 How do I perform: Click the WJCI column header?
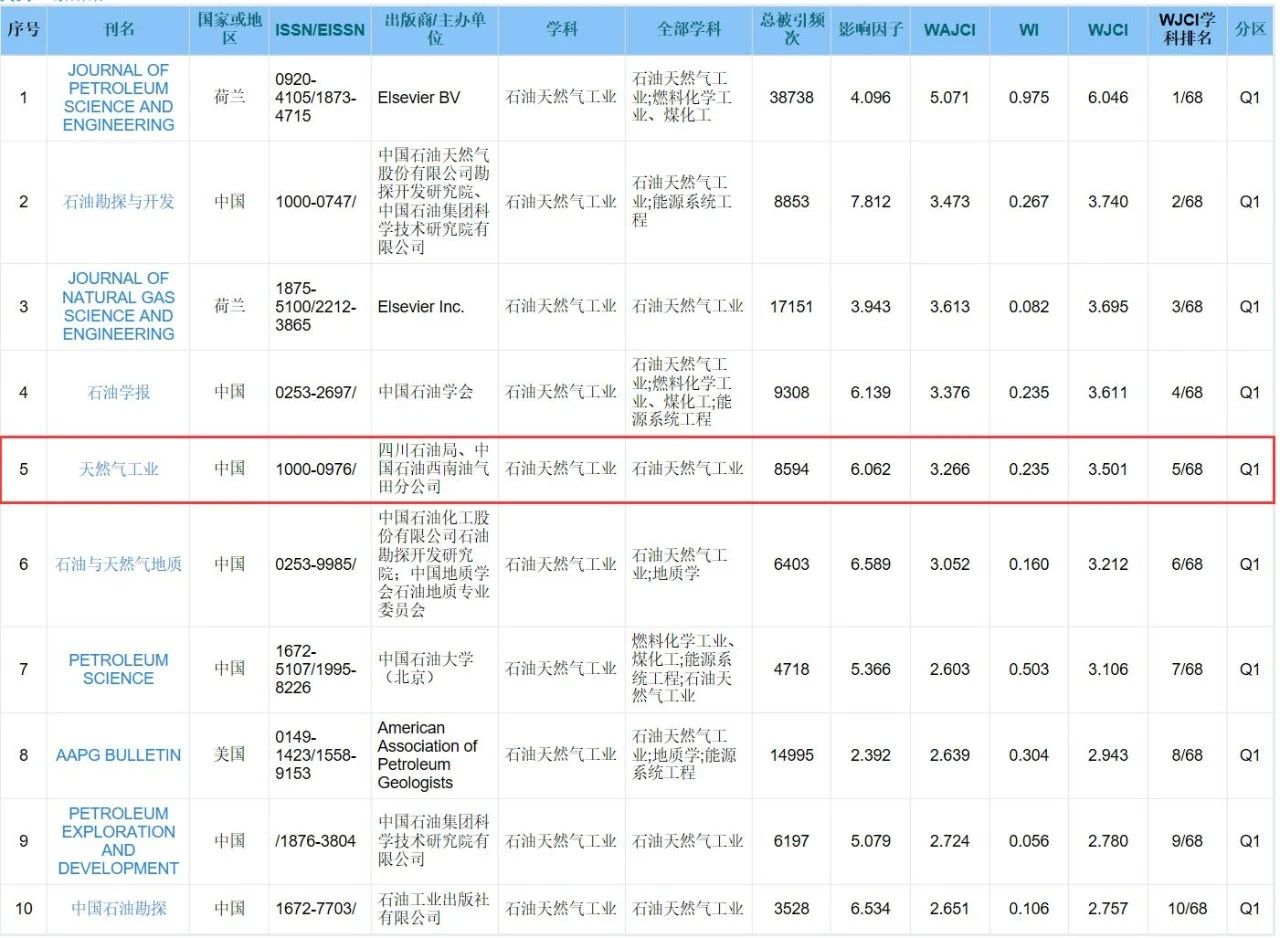(x=1108, y=30)
